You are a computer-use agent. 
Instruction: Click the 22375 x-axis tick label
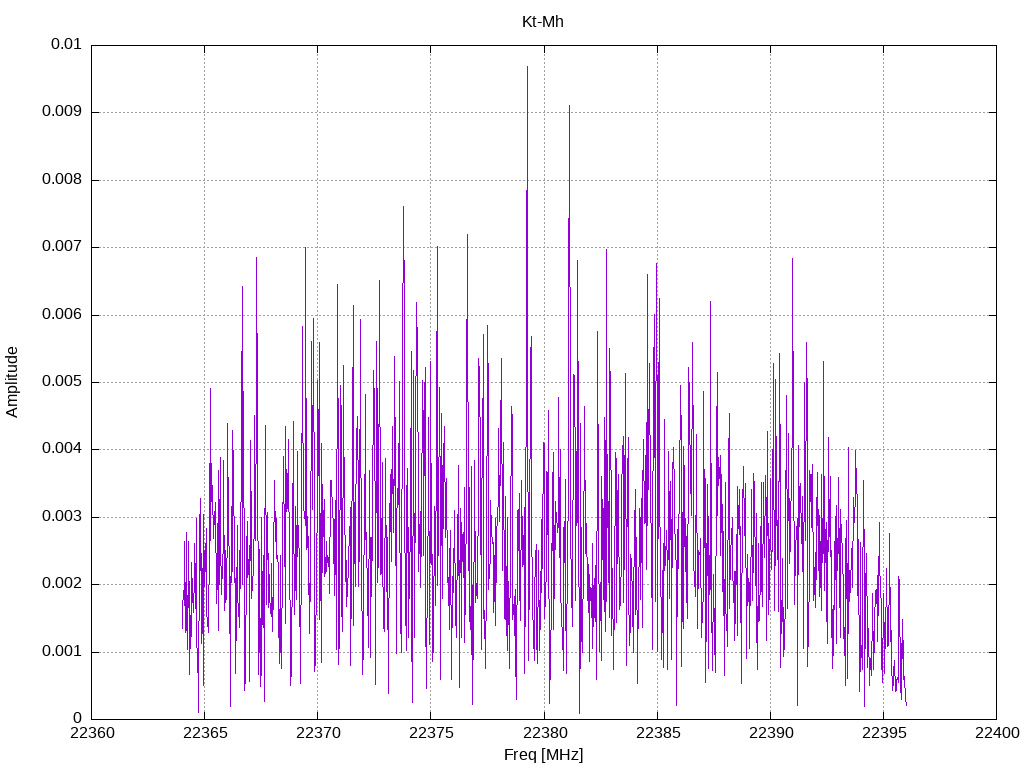431,733
